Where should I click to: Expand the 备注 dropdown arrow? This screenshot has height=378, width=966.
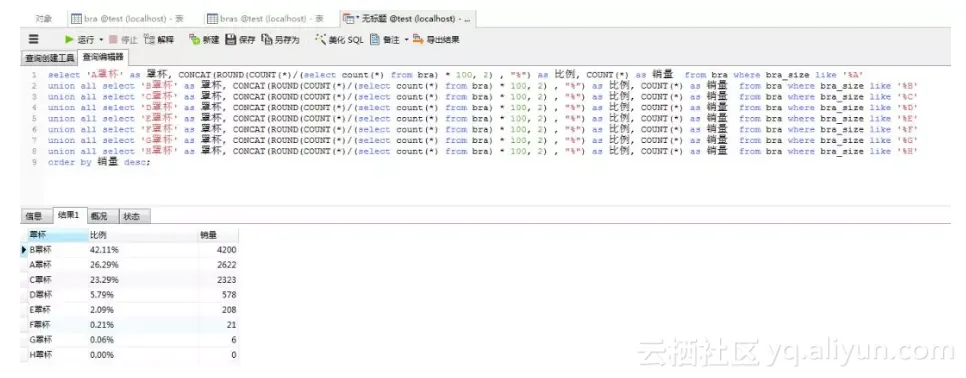407,39
